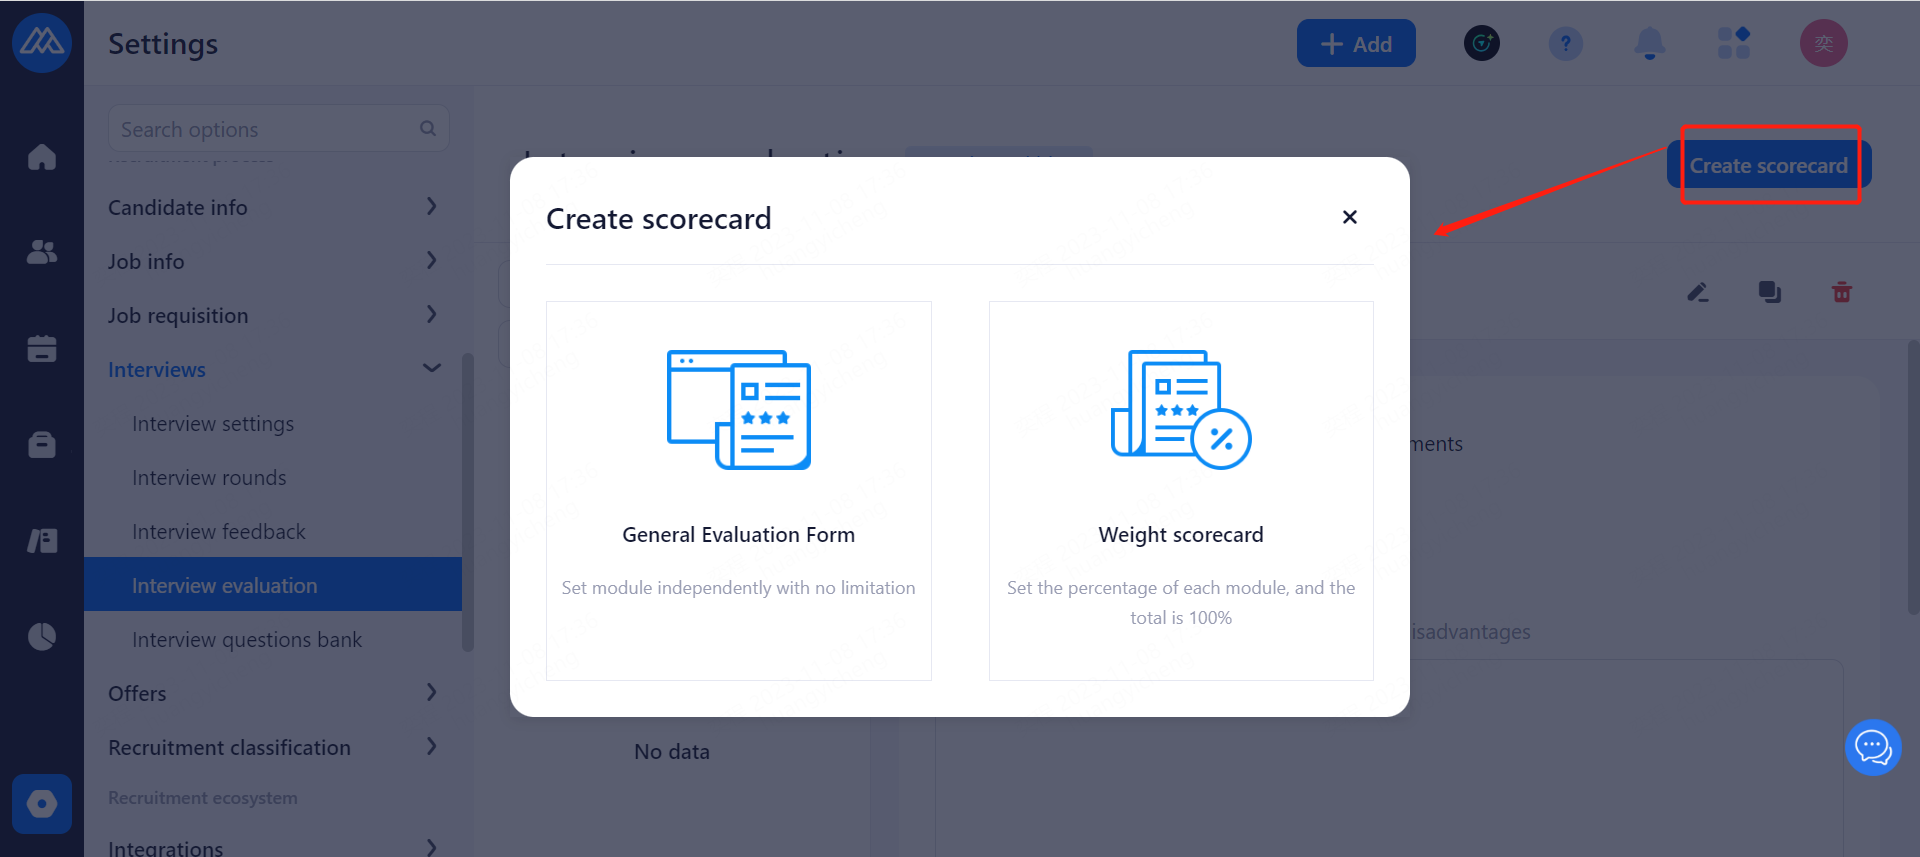Open the calendar icon in left sidebar
1920x857 pixels.
pyautogui.click(x=42, y=348)
